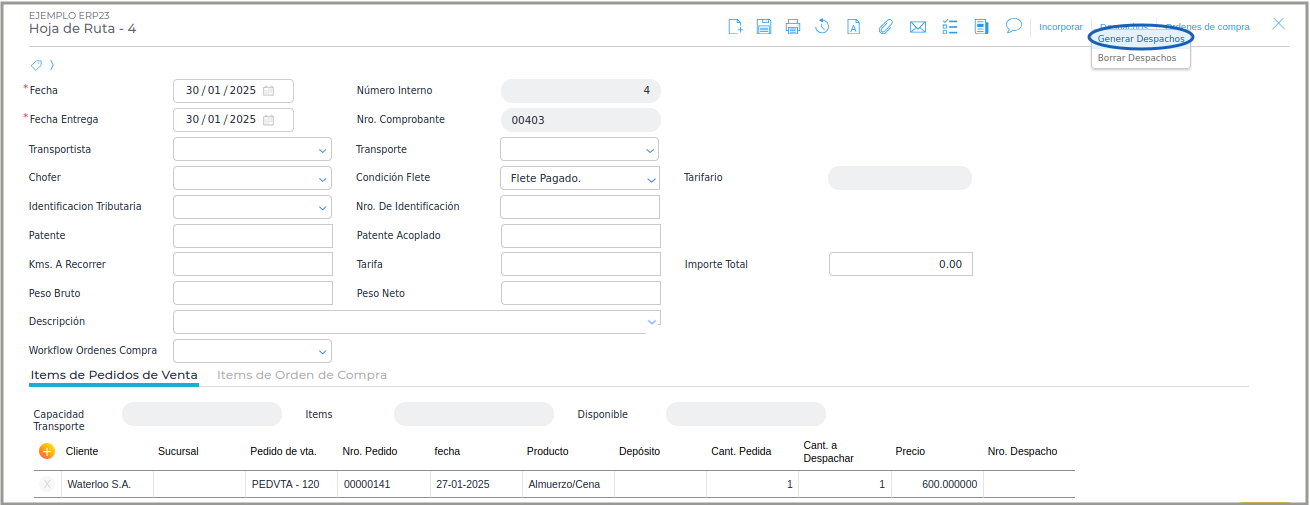Open the comments speech bubble icon
Image resolution: width=1310 pixels, height=505 pixels.
(x=1013, y=26)
